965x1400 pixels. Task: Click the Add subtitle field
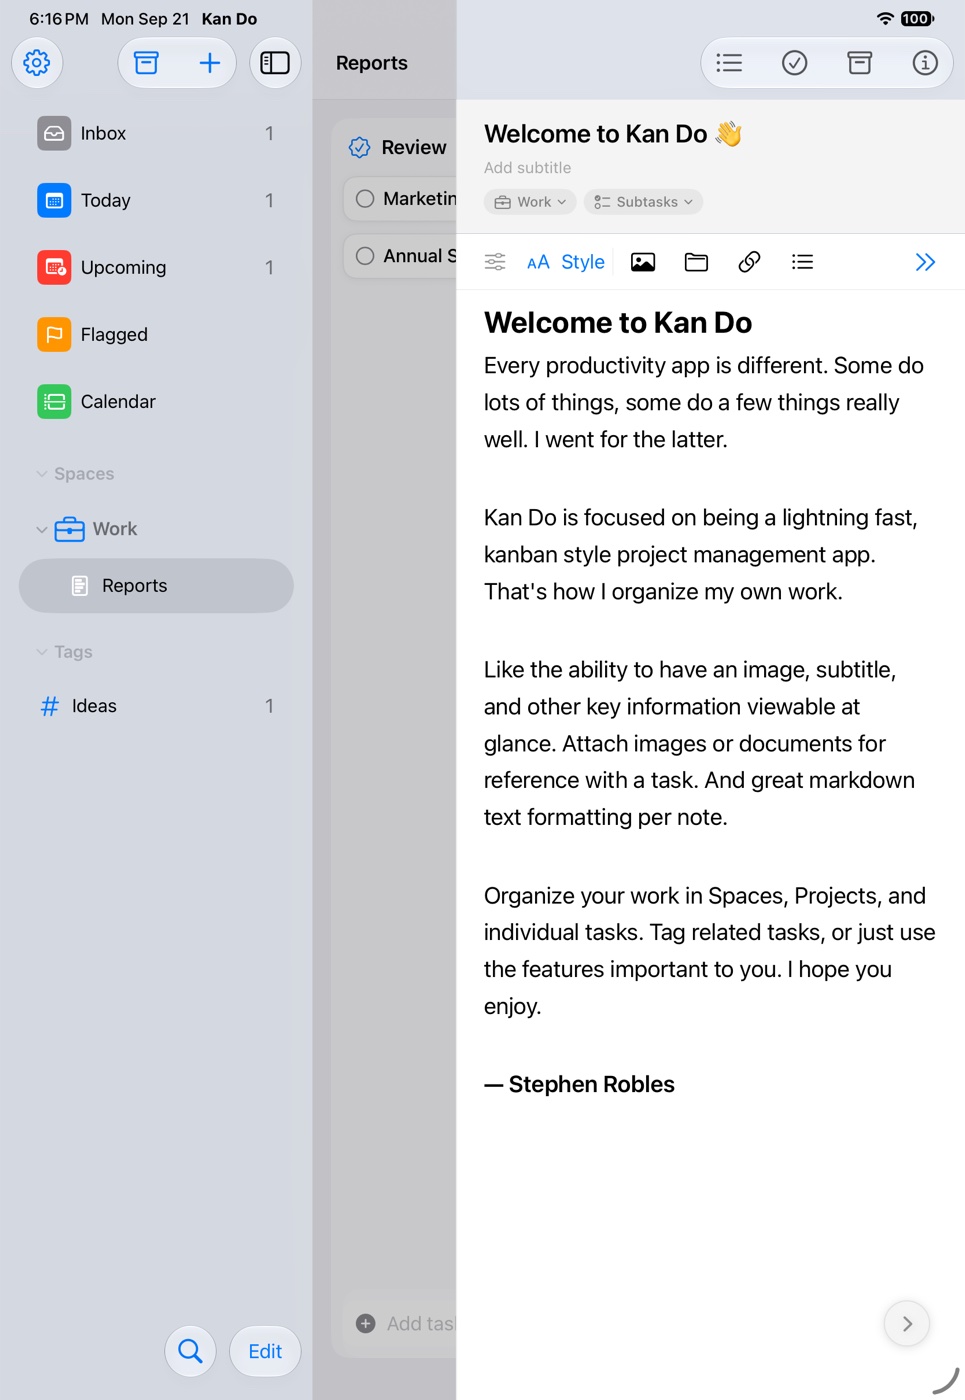pyautogui.click(x=528, y=168)
